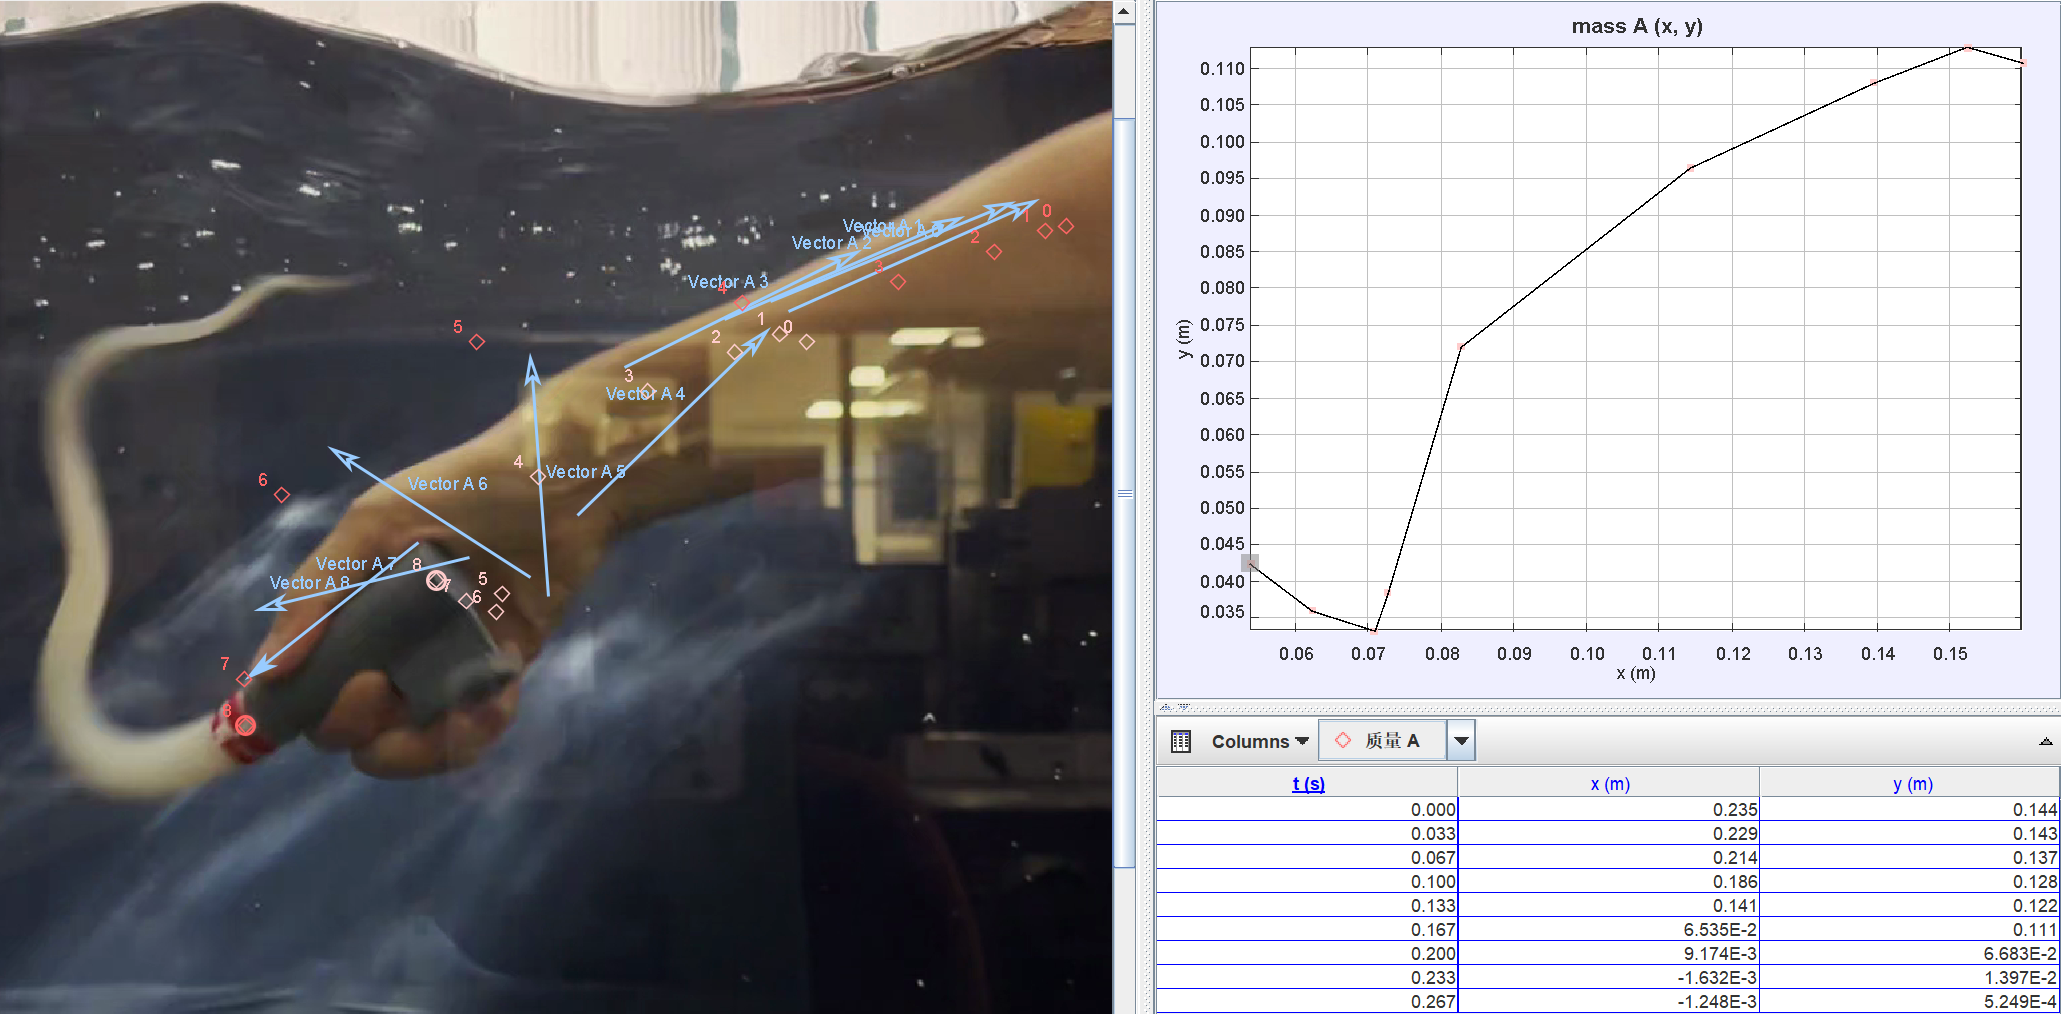Click the data table view icon
This screenshot has width=2061, height=1014.
pyautogui.click(x=1180, y=741)
